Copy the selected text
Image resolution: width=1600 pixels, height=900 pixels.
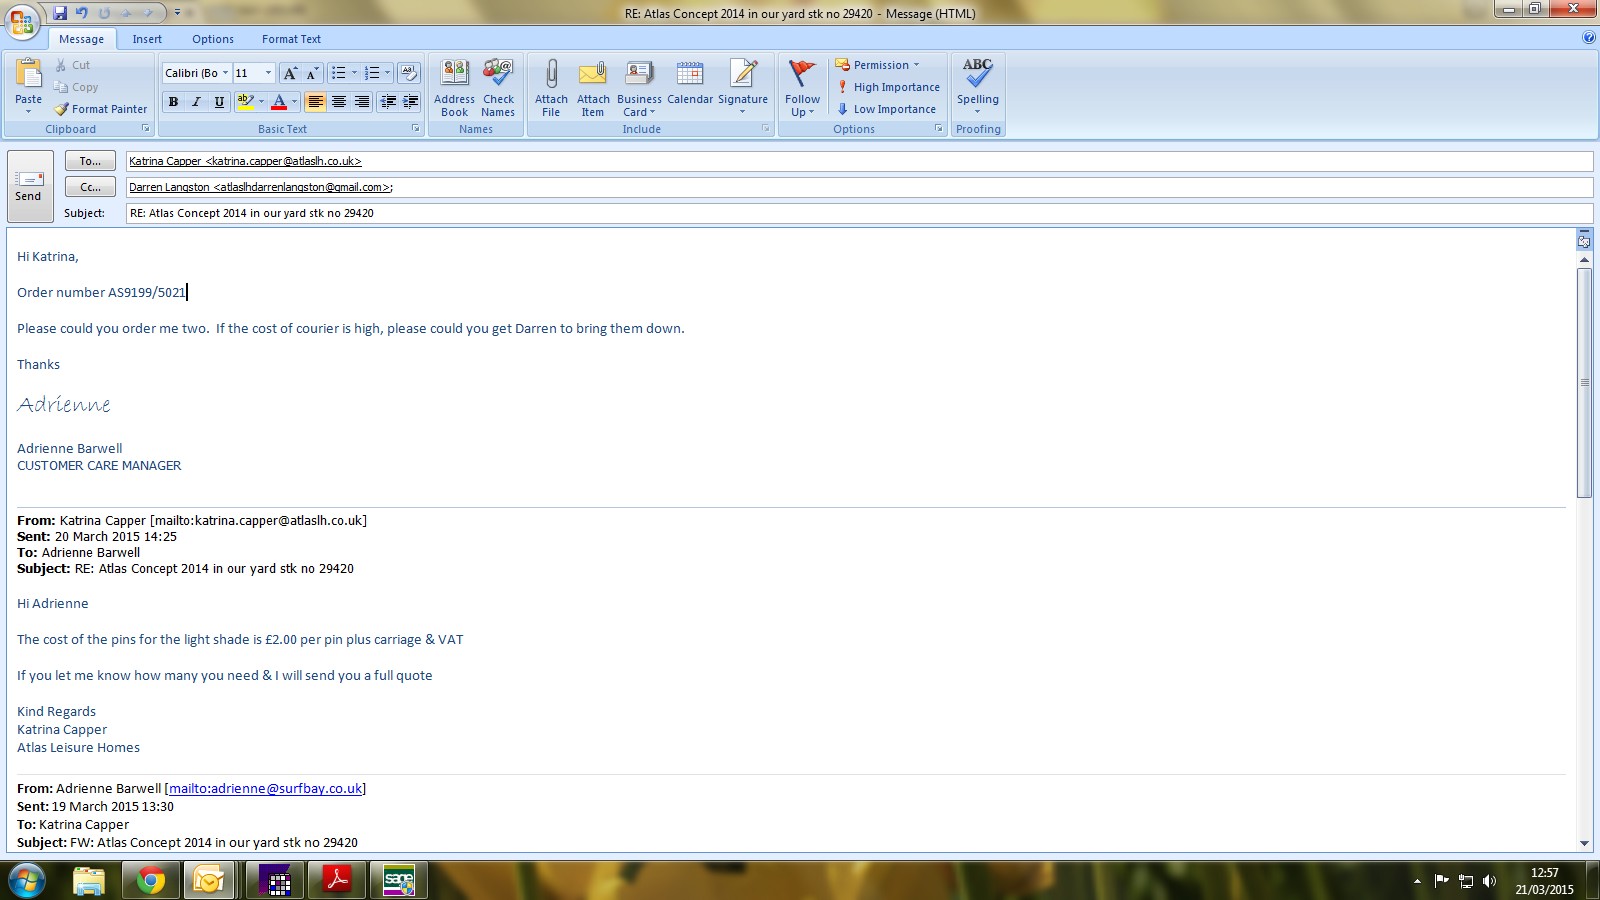tap(76, 87)
